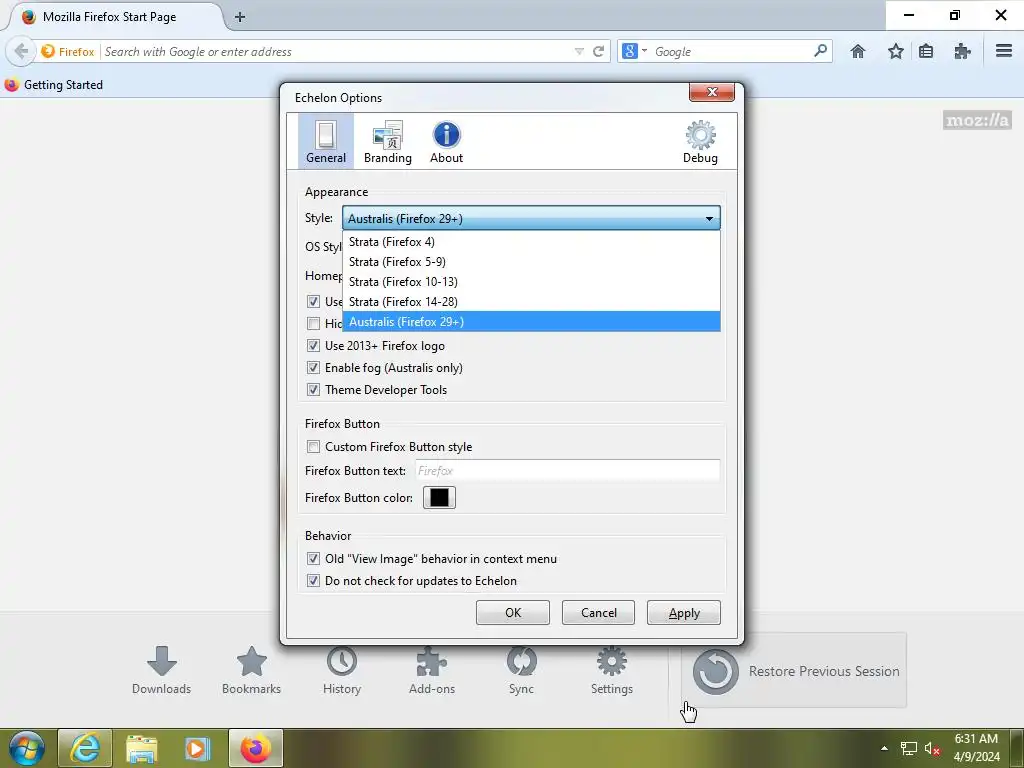Image resolution: width=1024 pixels, height=768 pixels.
Task: Open the network tray icon
Action: pos(908,749)
